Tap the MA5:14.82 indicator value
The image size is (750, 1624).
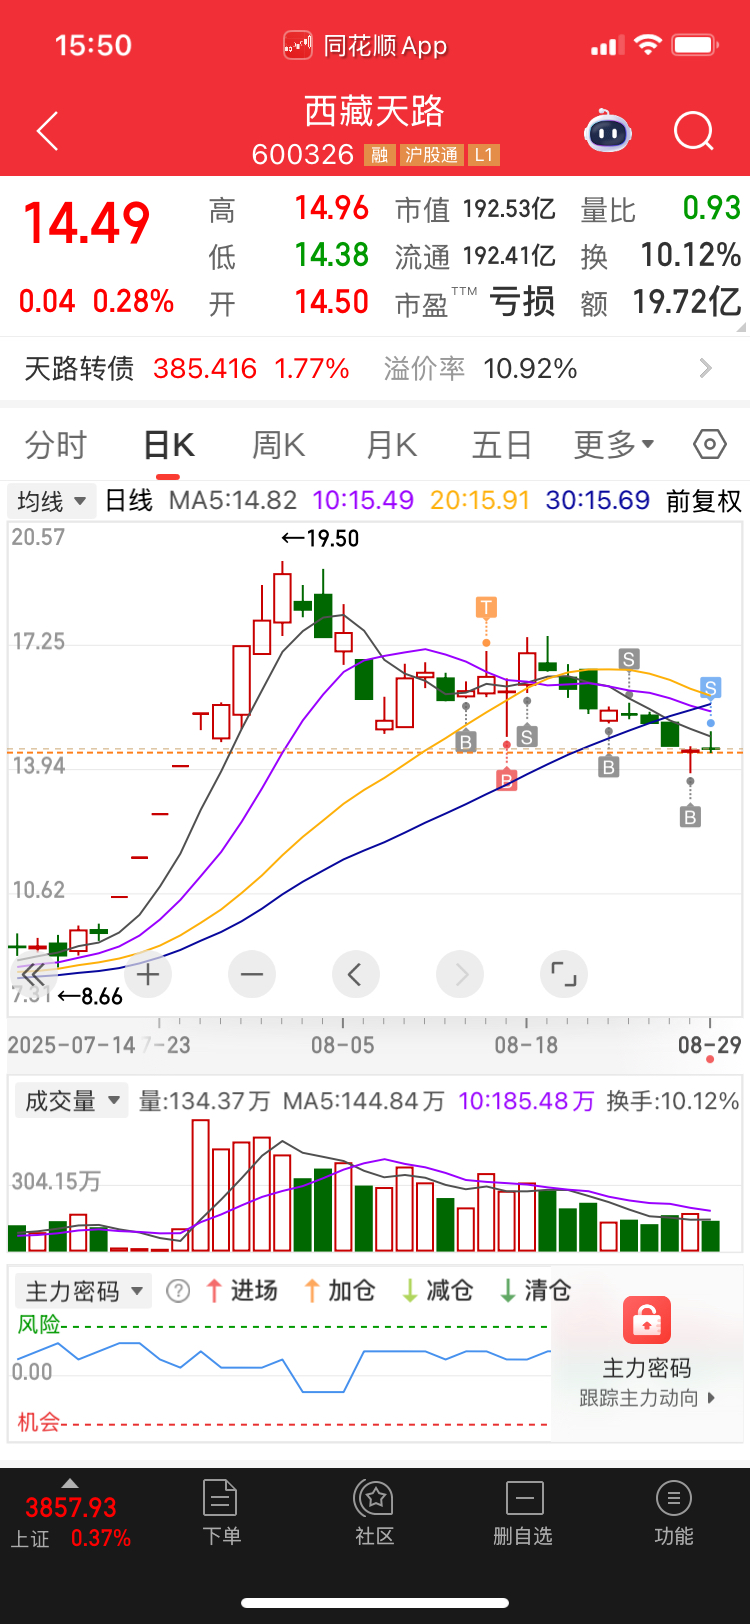coord(233,500)
